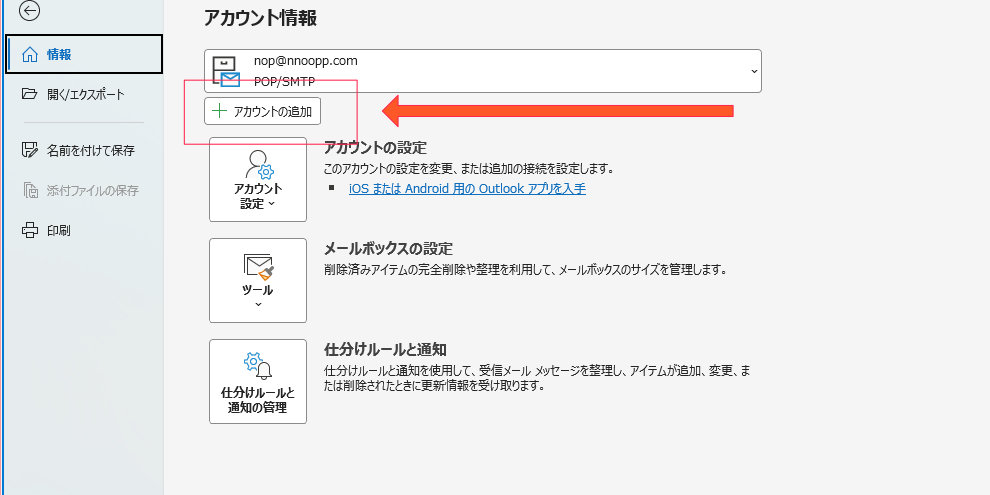The width and height of the screenshot is (990, 495).
Task: Click the back arrow circle icon
Action: click(x=30, y=11)
